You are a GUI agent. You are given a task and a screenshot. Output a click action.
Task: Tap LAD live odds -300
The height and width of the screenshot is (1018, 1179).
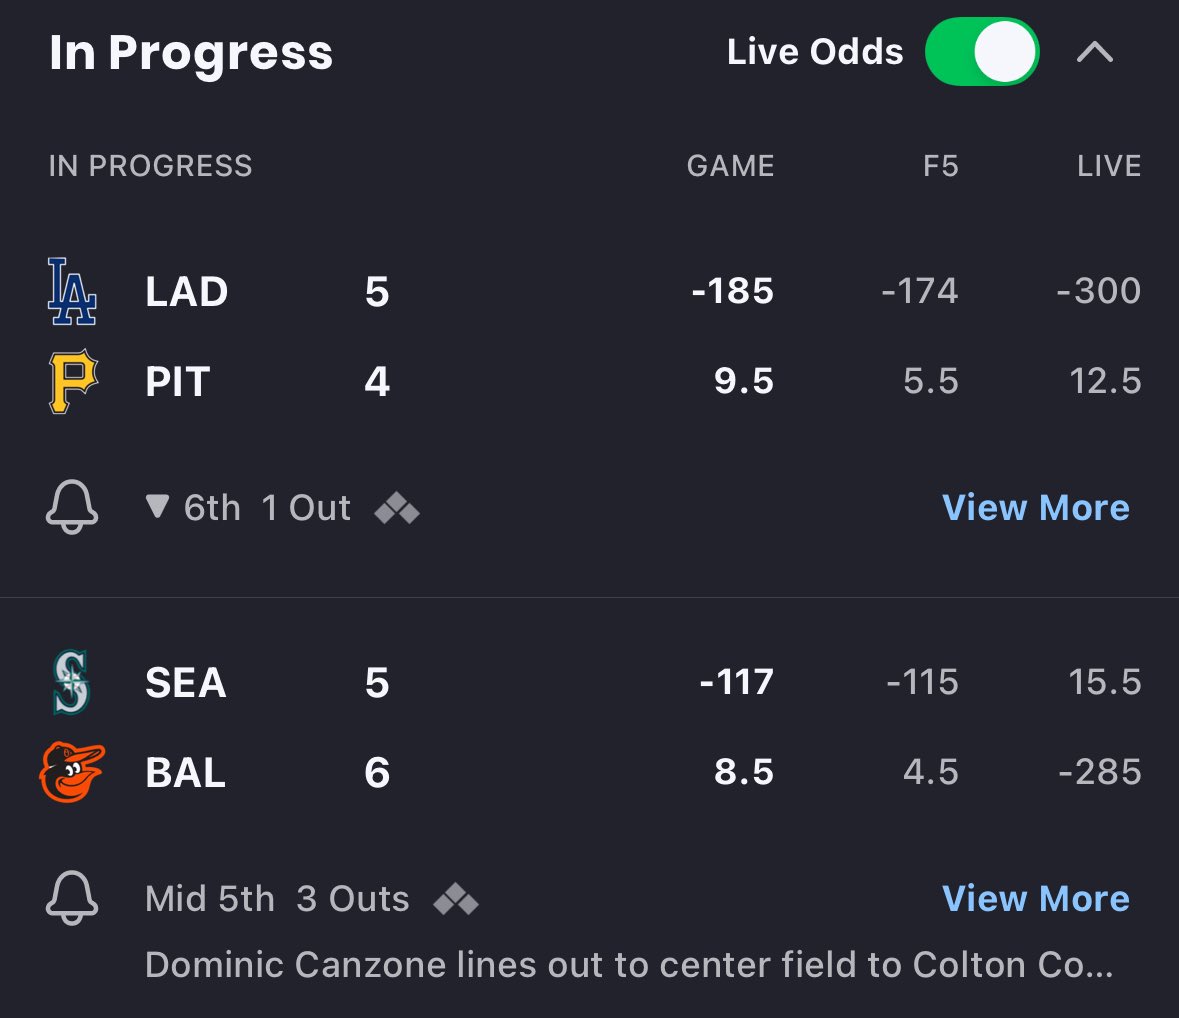point(1099,291)
